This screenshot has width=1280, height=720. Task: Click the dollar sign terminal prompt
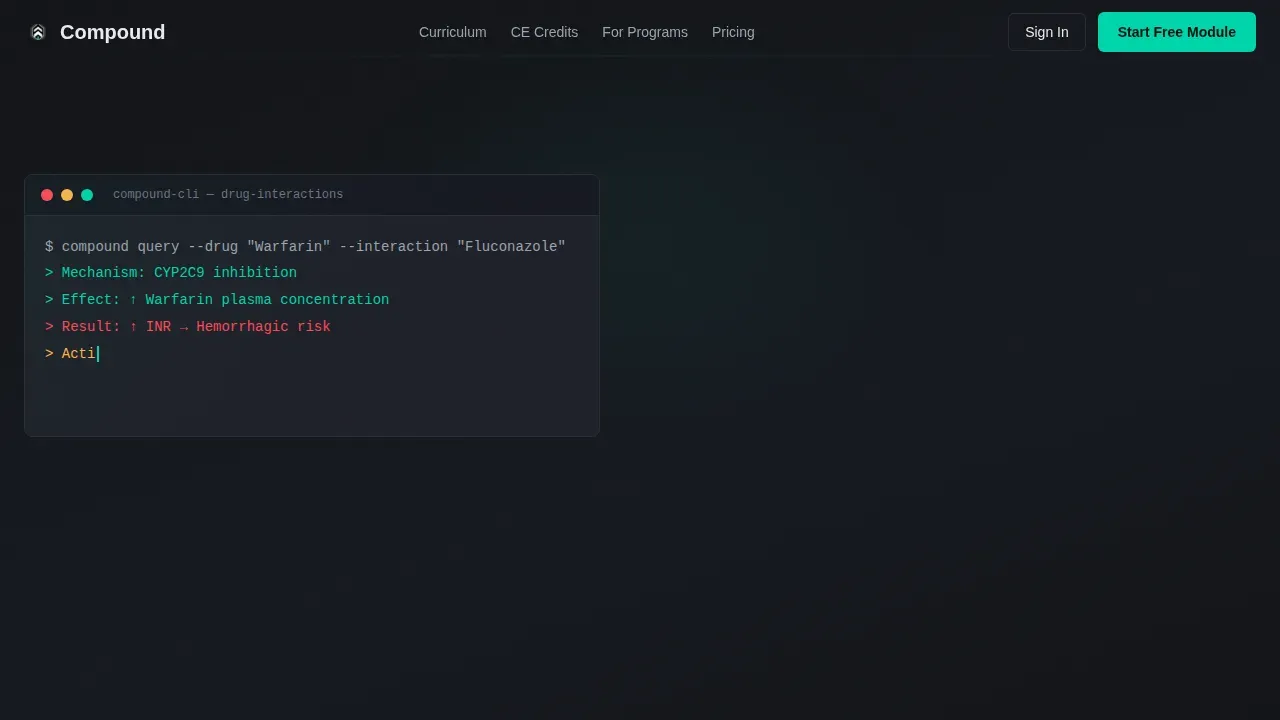click(49, 246)
